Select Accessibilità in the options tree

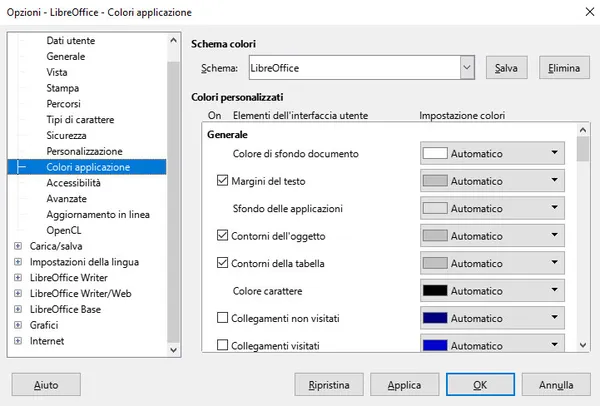pos(73,183)
